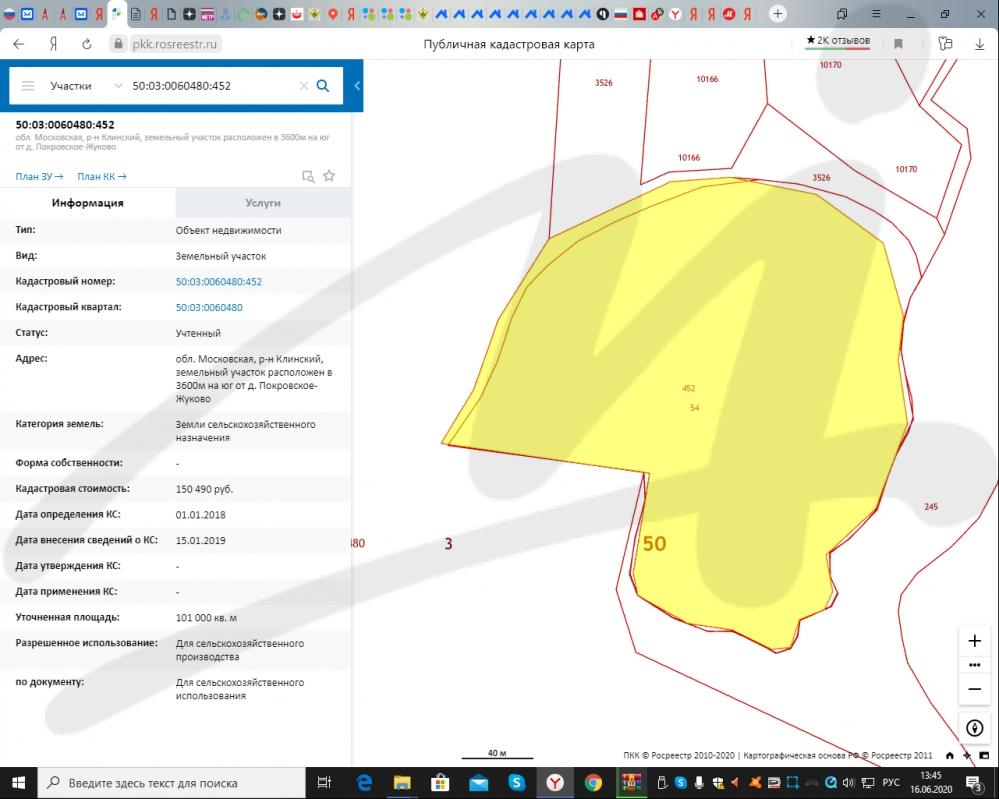Screen dimensions: 999x799
Task: Click the cadastral value 150 490 руб.
Action: [x=205, y=489]
